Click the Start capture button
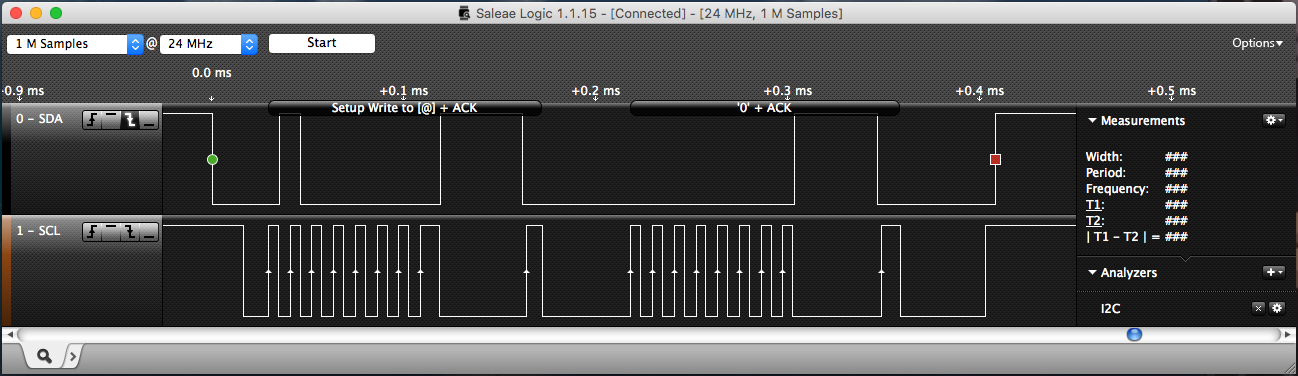 click(x=322, y=43)
